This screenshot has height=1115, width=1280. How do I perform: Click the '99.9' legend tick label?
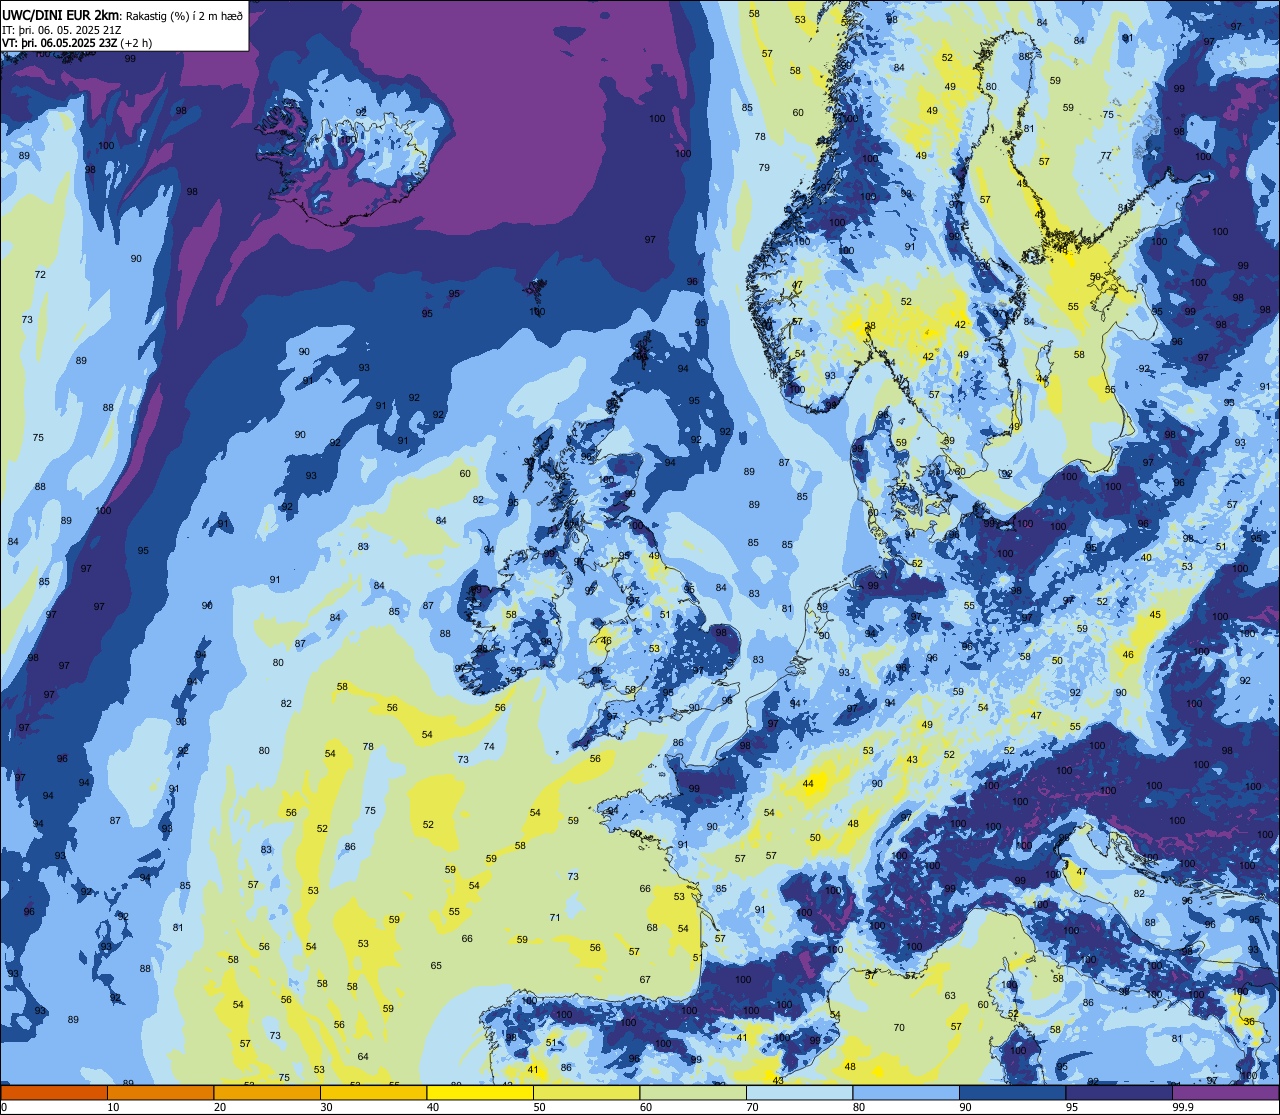tap(1183, 1106)
